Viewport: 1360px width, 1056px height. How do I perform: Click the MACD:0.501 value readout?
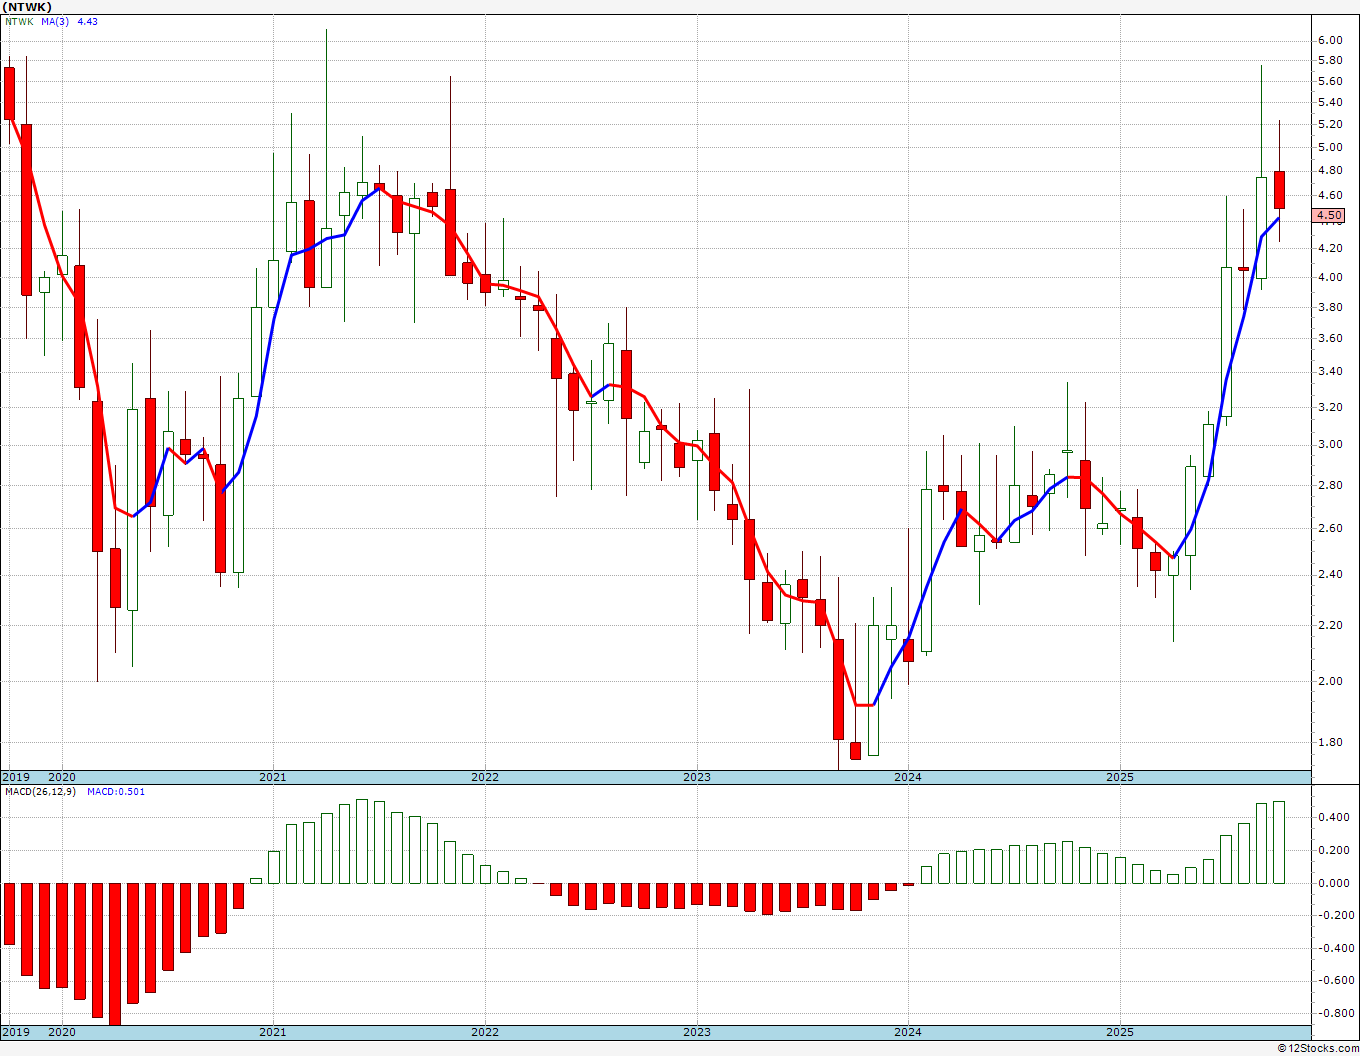click(115, 792)
